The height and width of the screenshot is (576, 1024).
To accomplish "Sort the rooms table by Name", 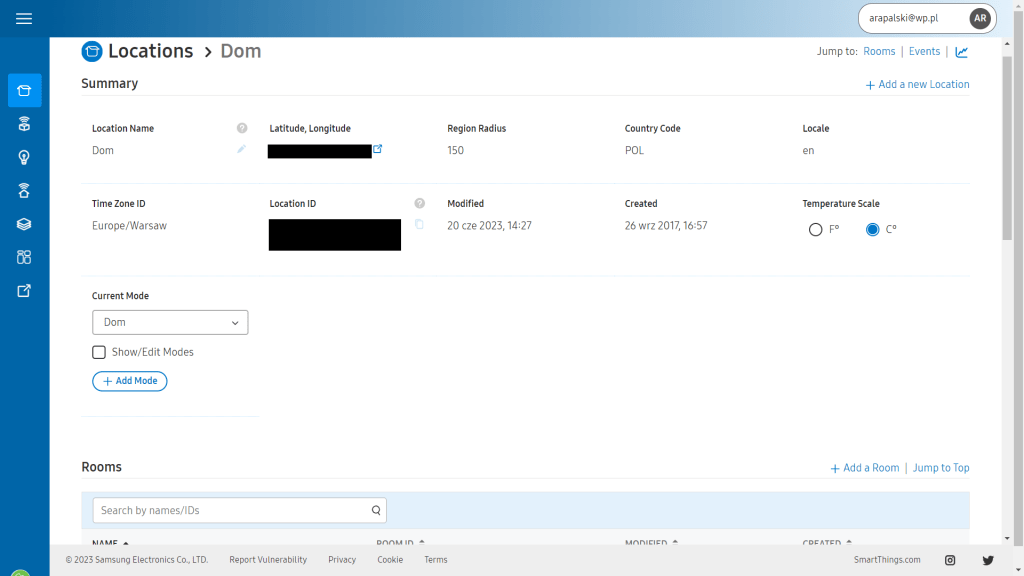I will click(110, 542).
